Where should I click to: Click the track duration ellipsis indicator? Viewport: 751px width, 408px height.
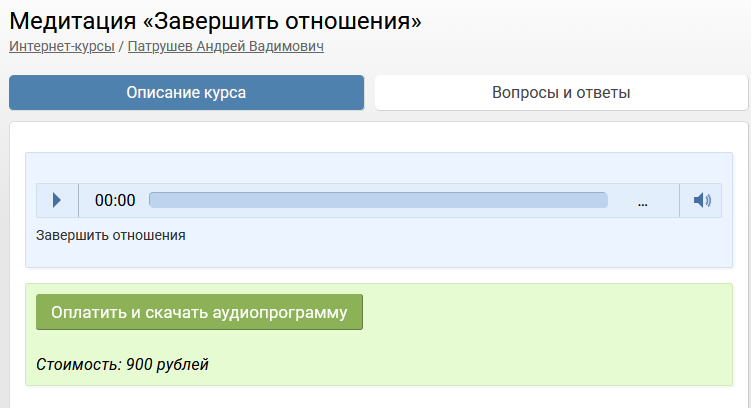click(643, 201)
